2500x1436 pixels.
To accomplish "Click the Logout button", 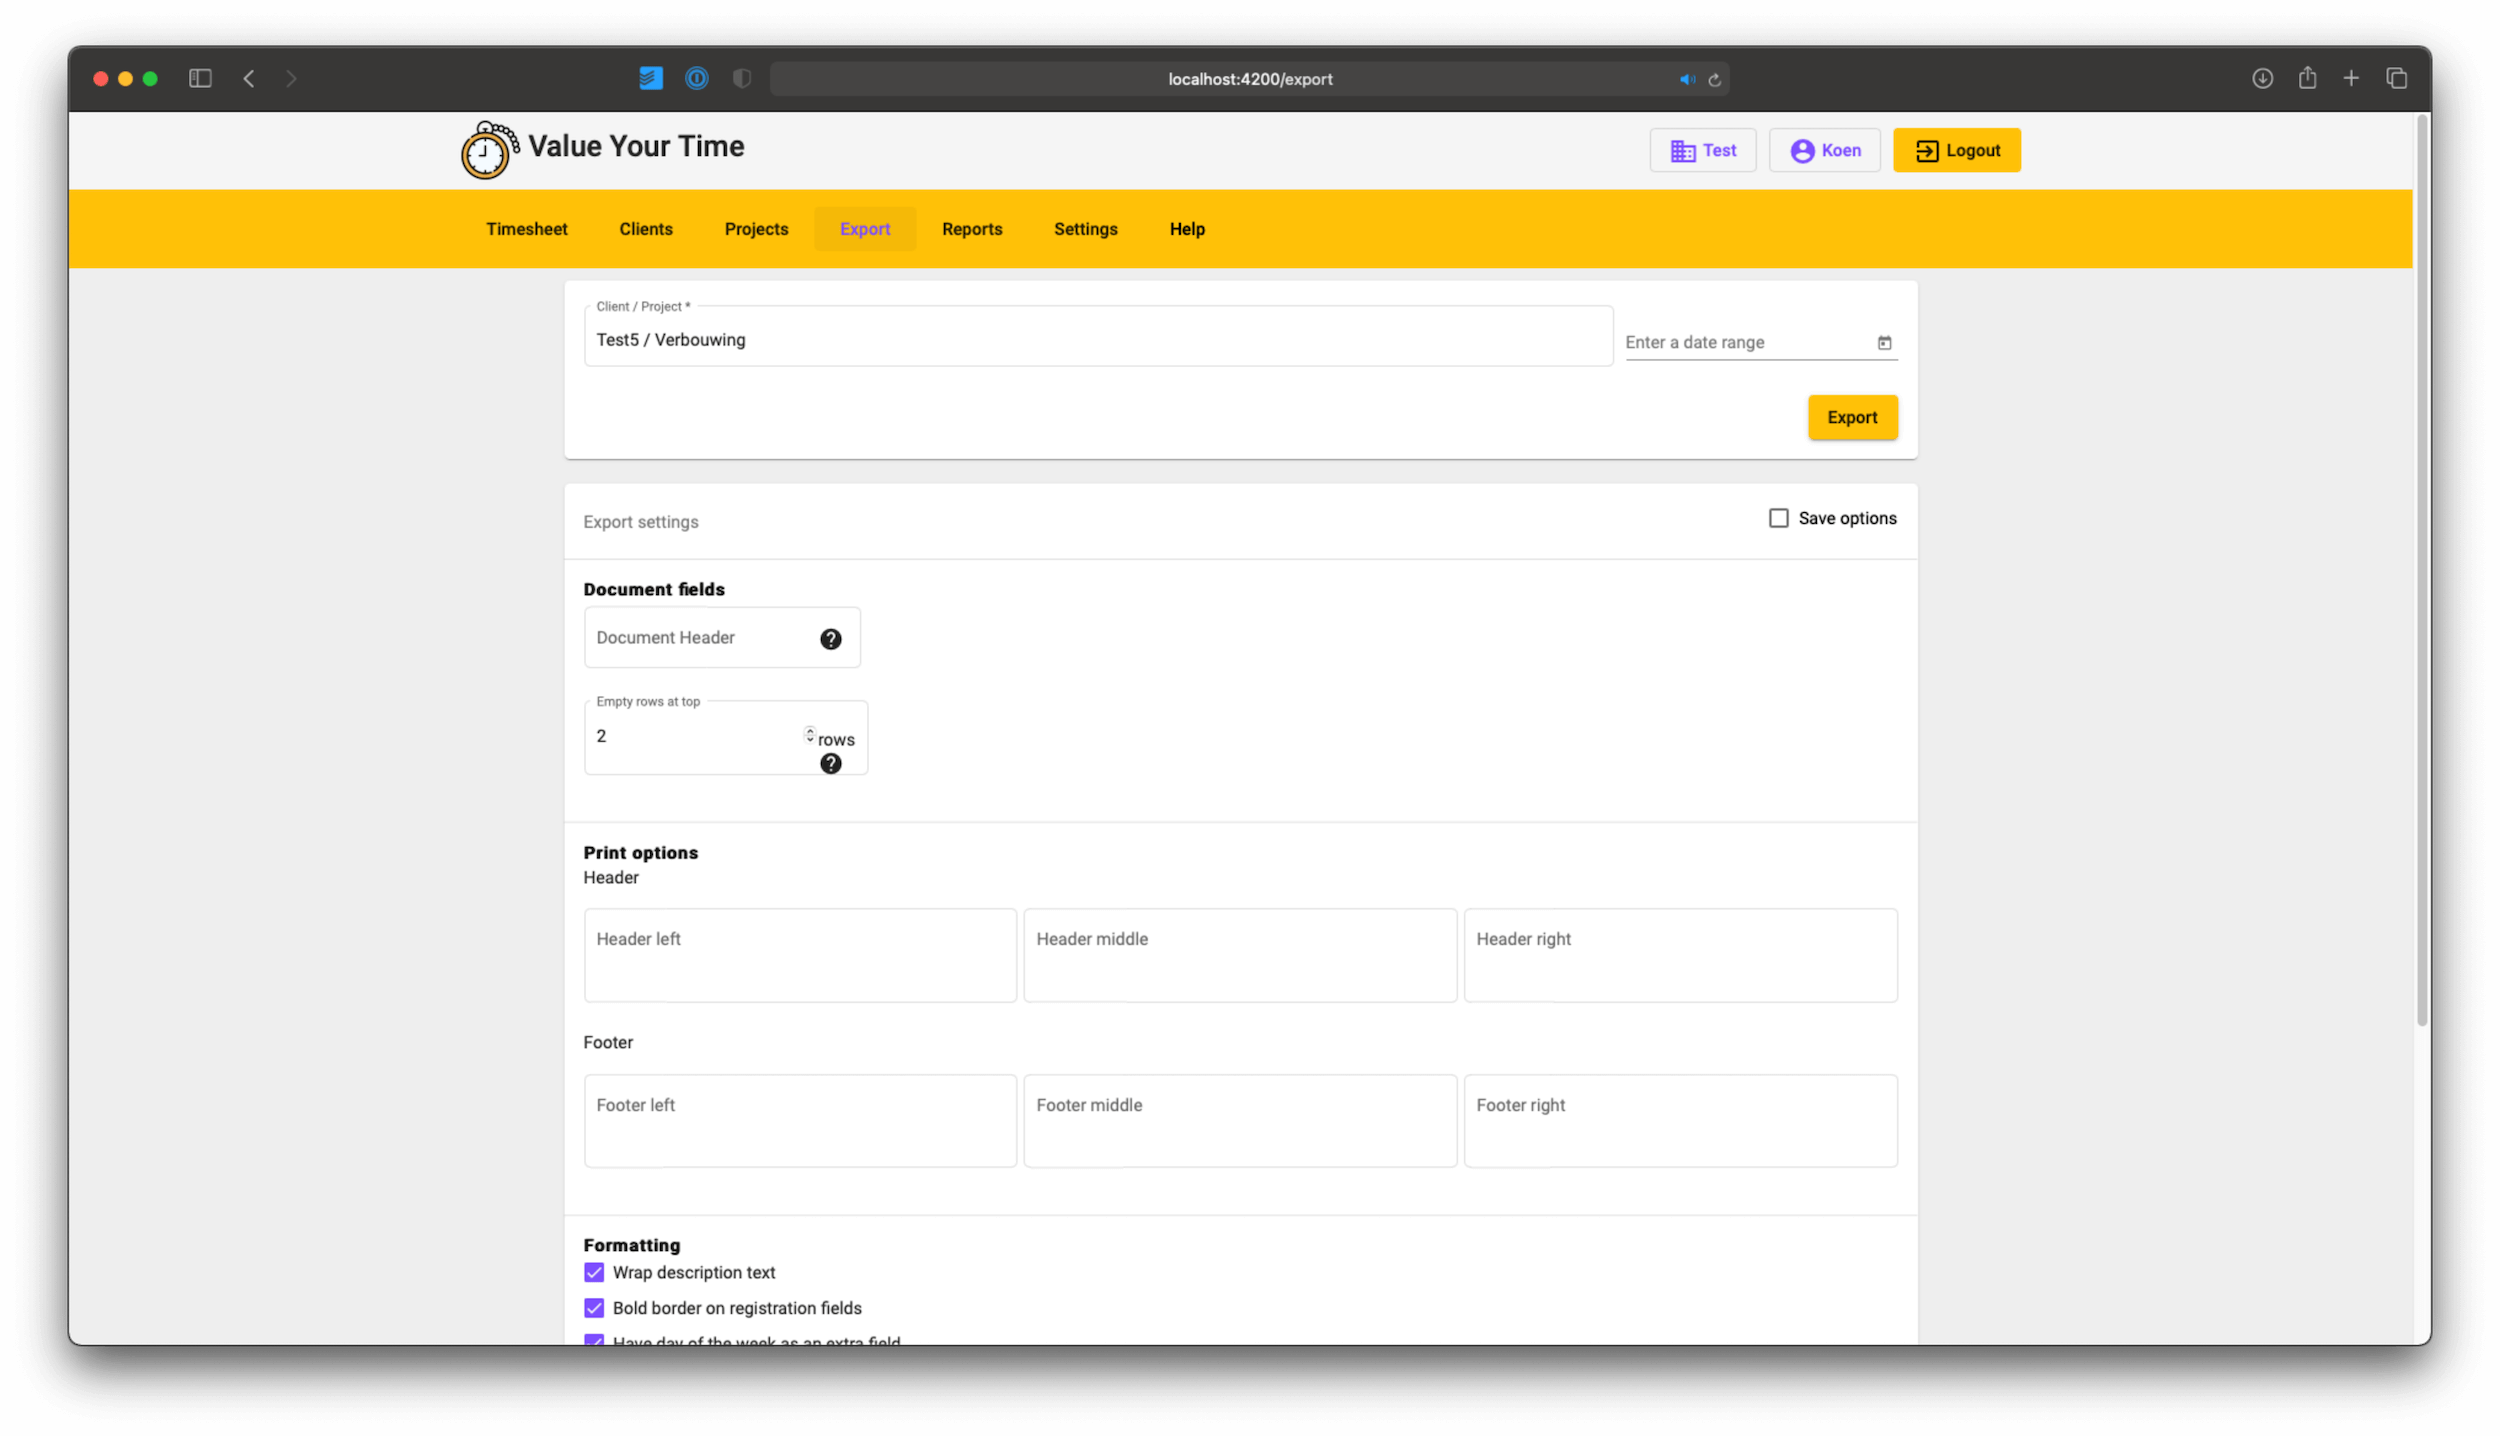I will coord(1955,150).
